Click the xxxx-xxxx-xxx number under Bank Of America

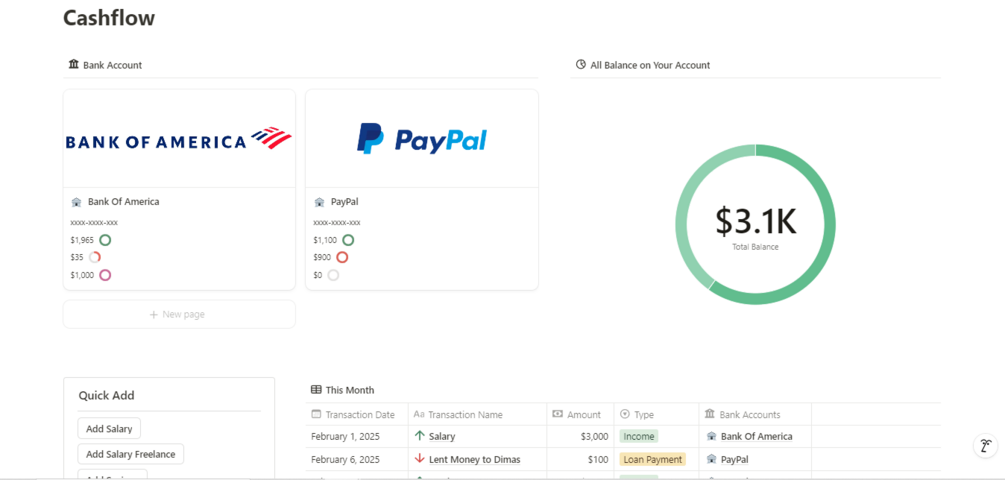(94, 223)
